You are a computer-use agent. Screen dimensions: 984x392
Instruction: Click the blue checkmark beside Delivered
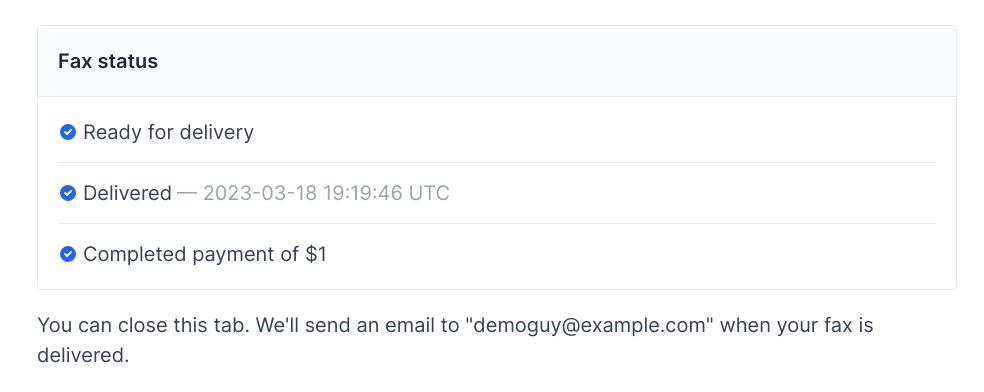coord(68,193)
